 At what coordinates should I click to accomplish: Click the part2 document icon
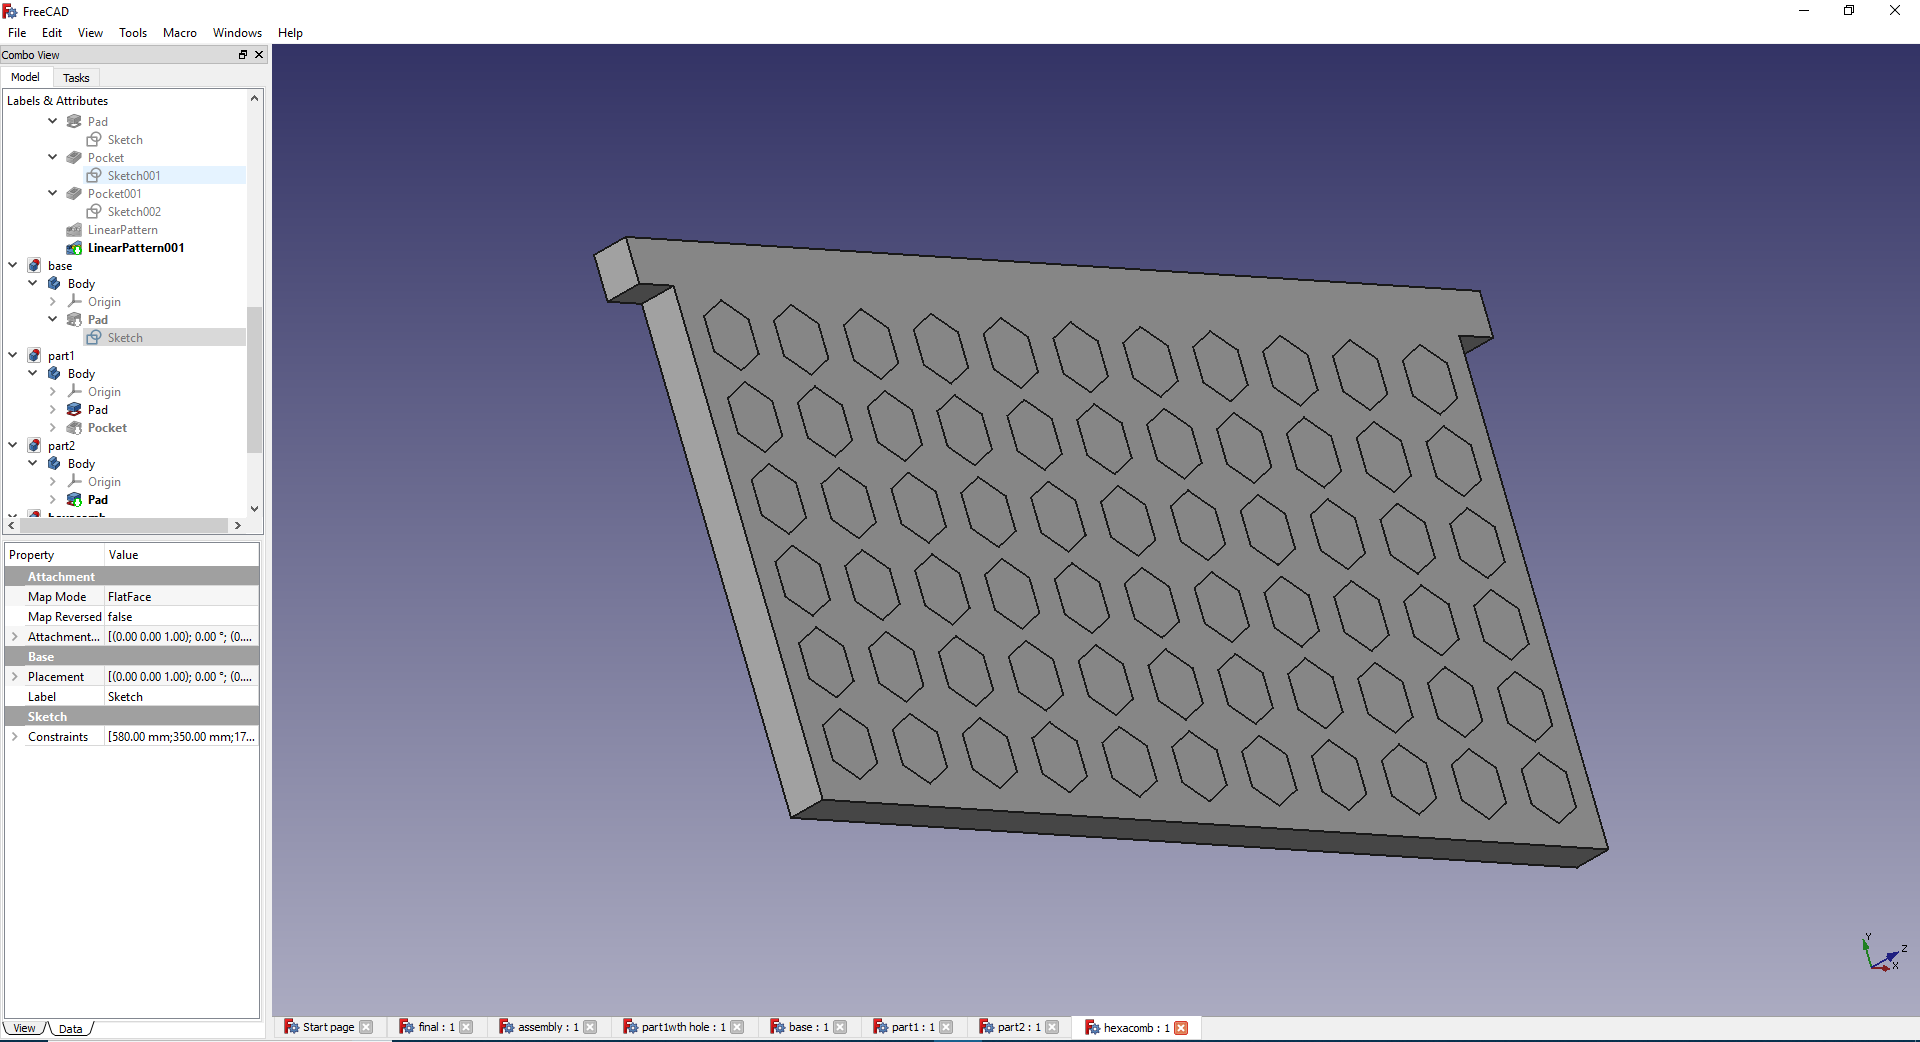click(x=34, y=445)
